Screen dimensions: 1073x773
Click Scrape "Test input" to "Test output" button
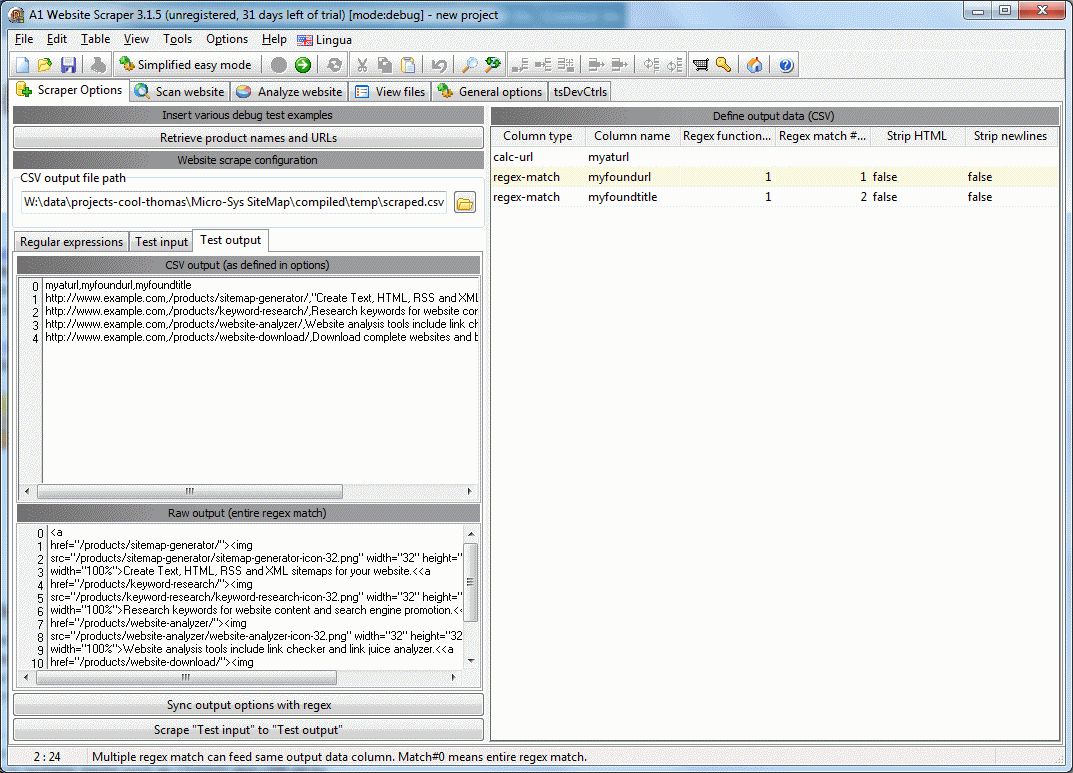(248, 730)
